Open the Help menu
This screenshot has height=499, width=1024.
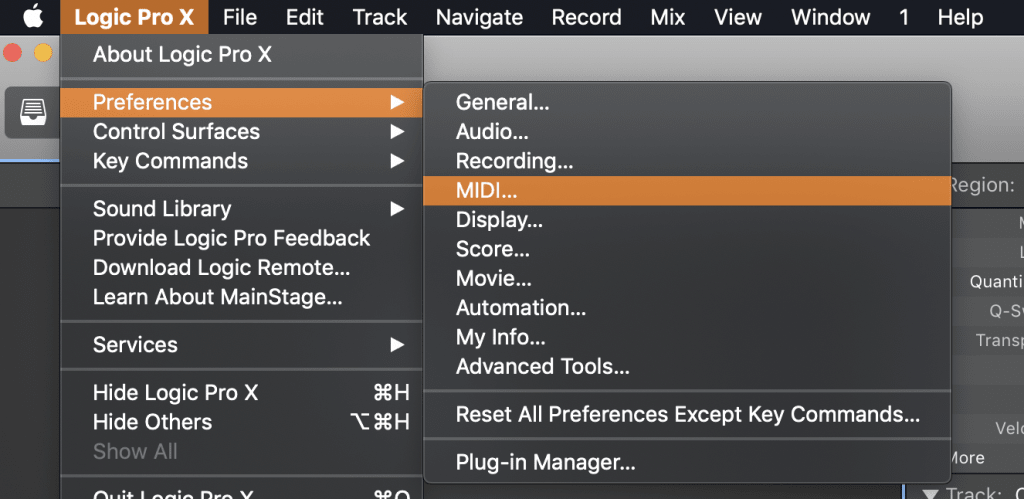click(960, 17)
